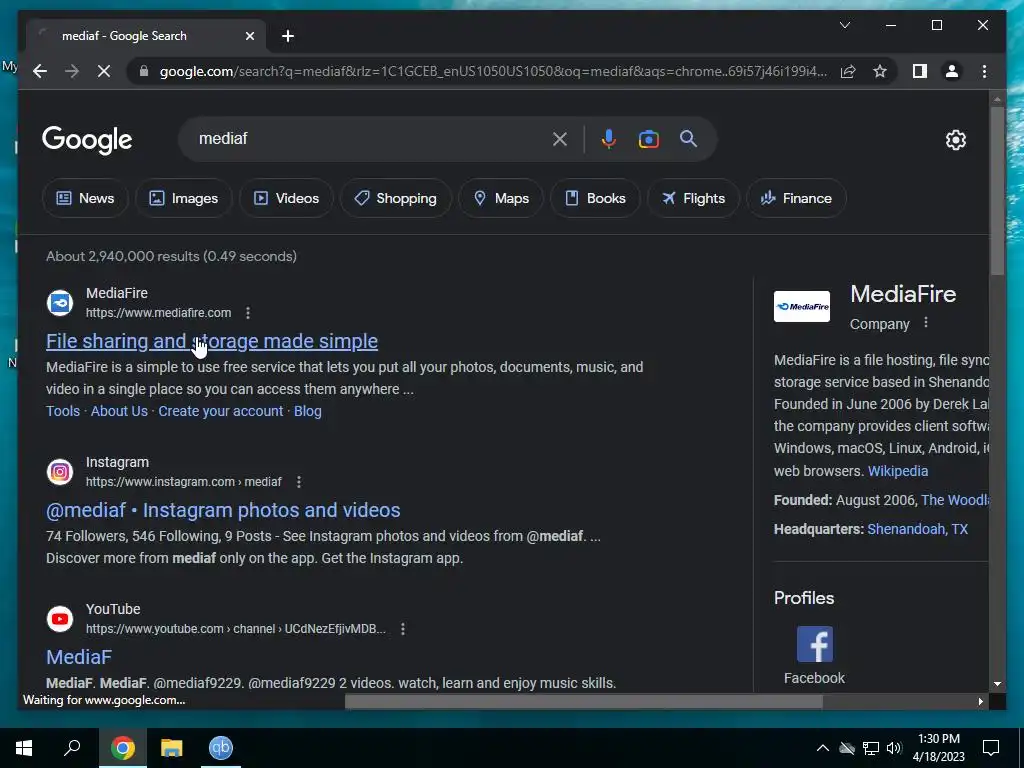
Task: Open MediaFire result three-dot options
Action: tap(248, 313)
